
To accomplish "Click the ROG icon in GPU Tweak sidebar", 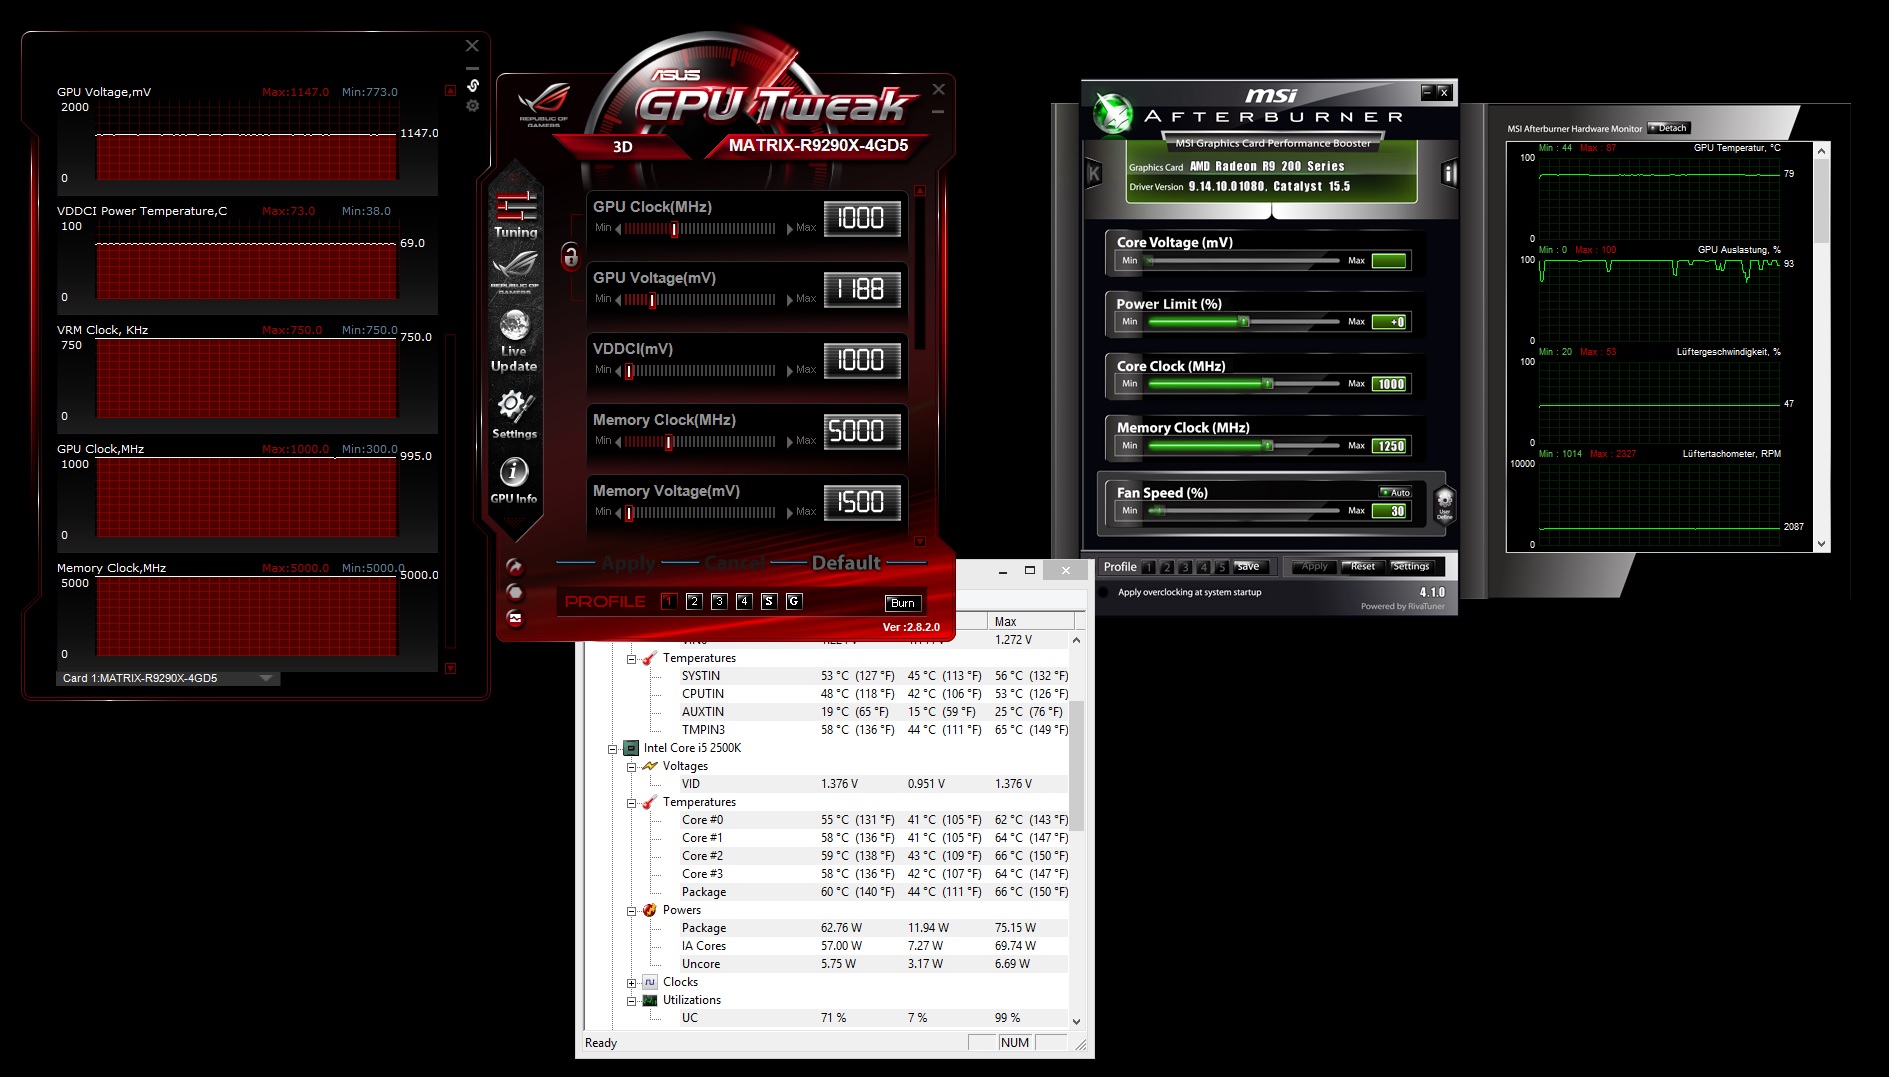I will coord(515,271).
